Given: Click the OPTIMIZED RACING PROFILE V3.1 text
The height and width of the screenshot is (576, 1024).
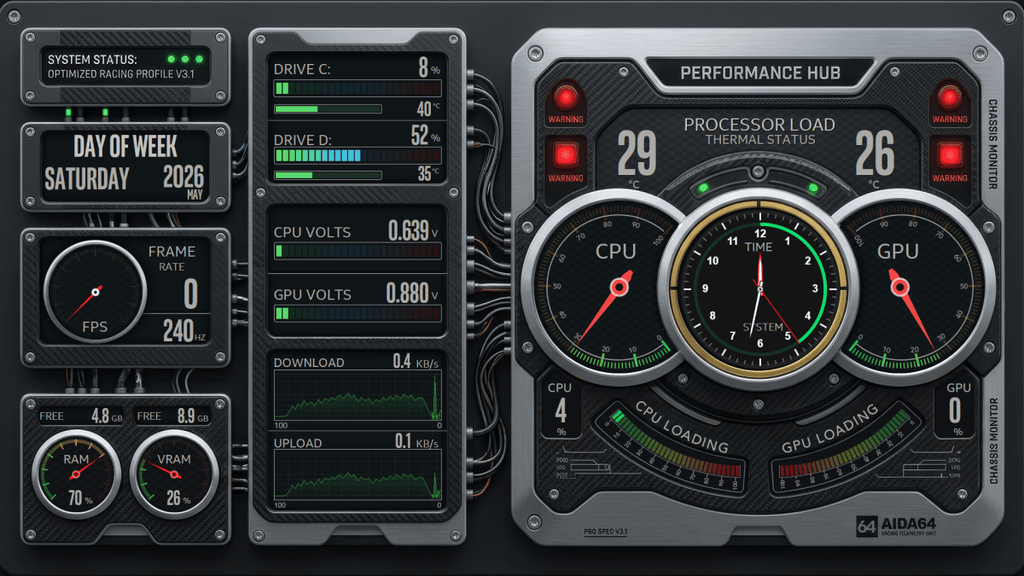Looking at the screenshot, I should tap(121, 74).
